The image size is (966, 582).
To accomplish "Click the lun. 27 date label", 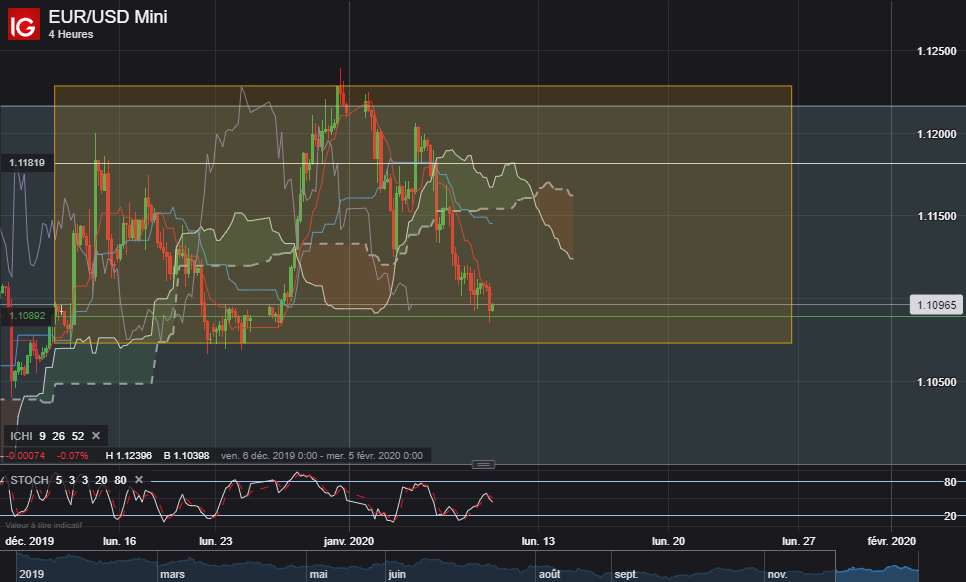I will coord(798,541).
